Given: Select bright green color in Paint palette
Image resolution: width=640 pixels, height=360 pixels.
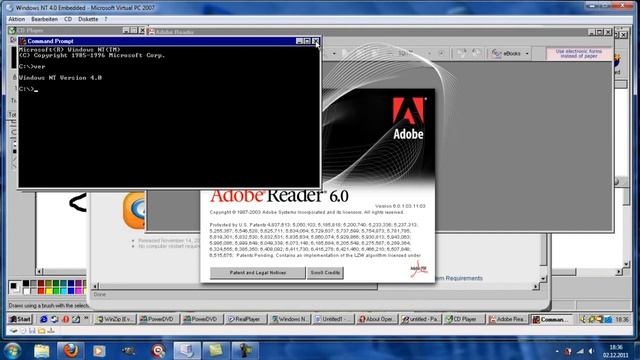Looking at the screenshot, I should point(56,291).
